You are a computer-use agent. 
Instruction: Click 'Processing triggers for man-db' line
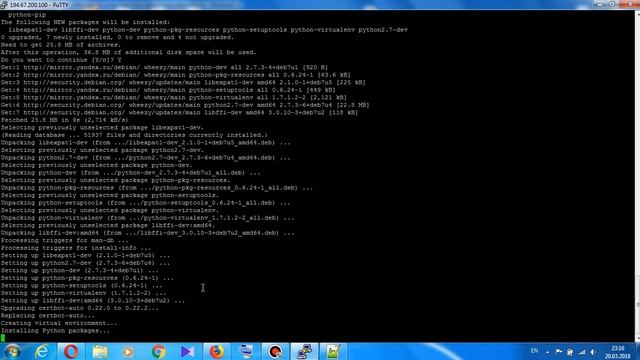(64, 240)
